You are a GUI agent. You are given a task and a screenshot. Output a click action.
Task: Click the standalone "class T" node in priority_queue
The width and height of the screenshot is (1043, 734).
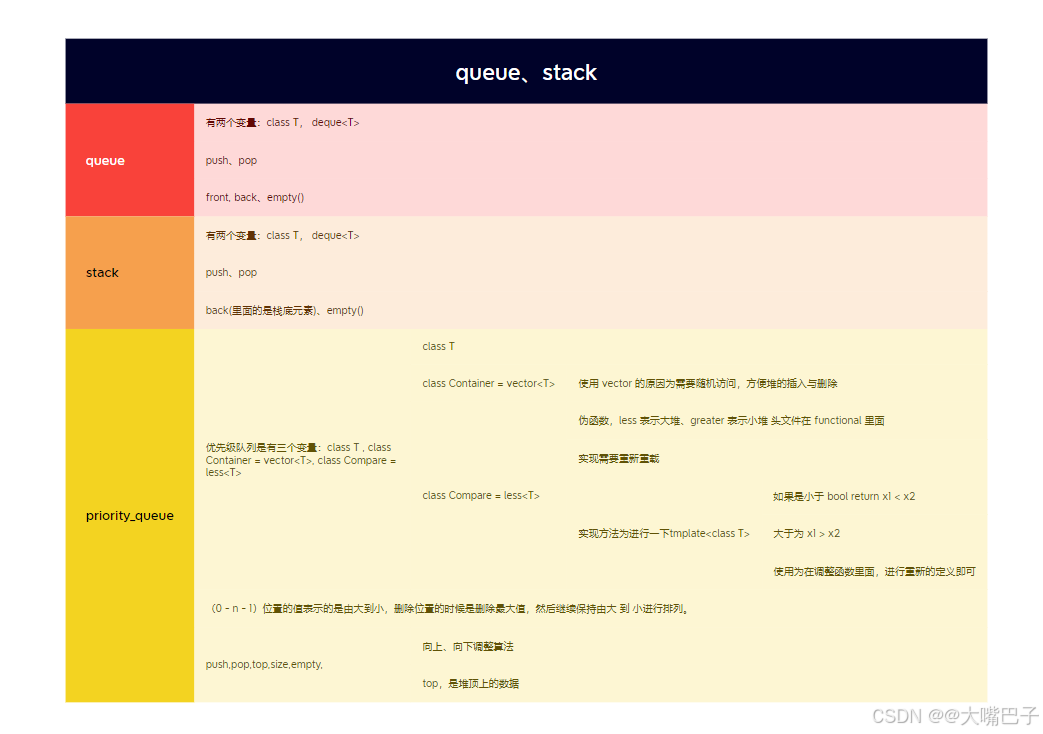438,346
